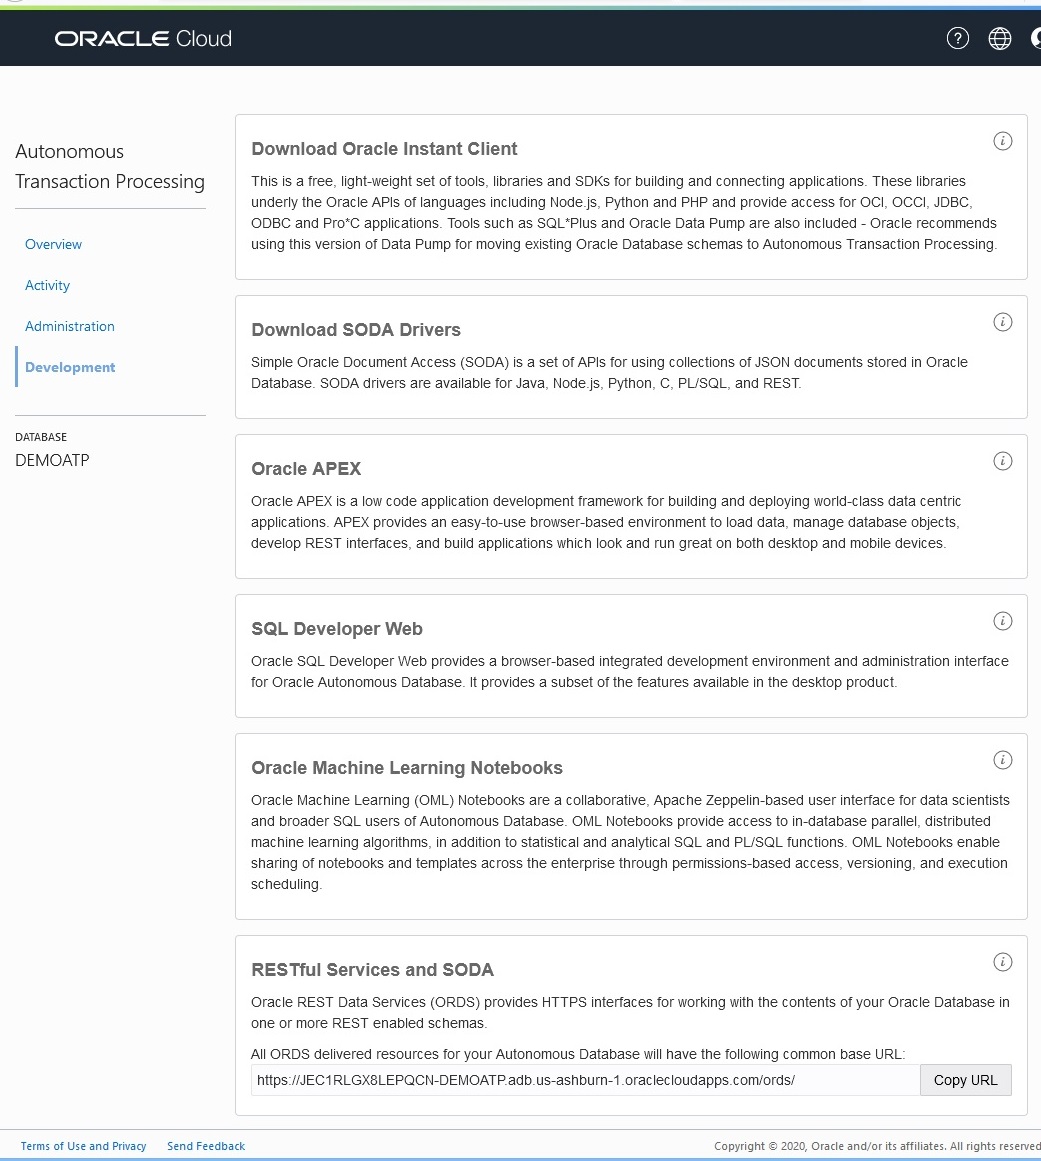Screen dimensions: 1041x1161
Task: Go to the Overview section
Action: point(53,244)
